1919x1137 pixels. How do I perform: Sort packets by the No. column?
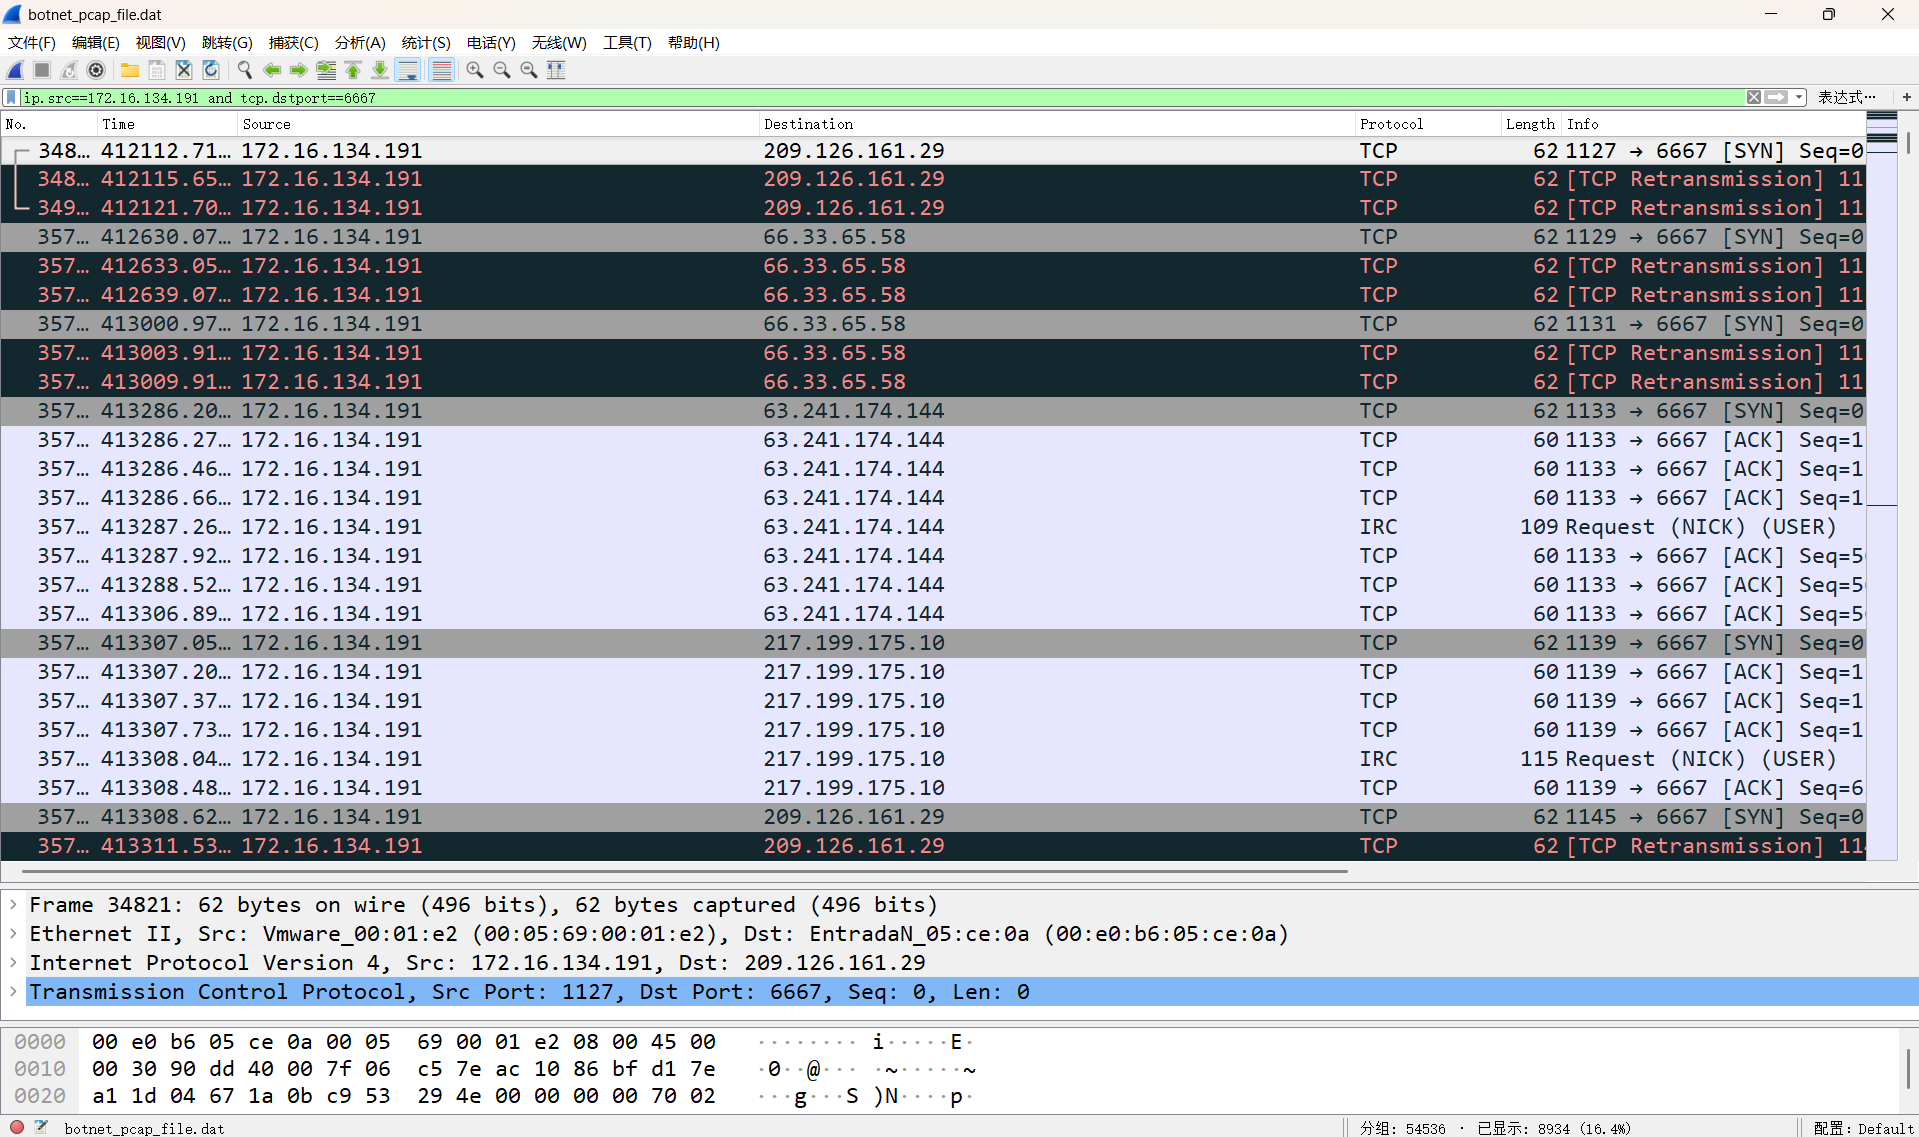click(x=49, y=124)
